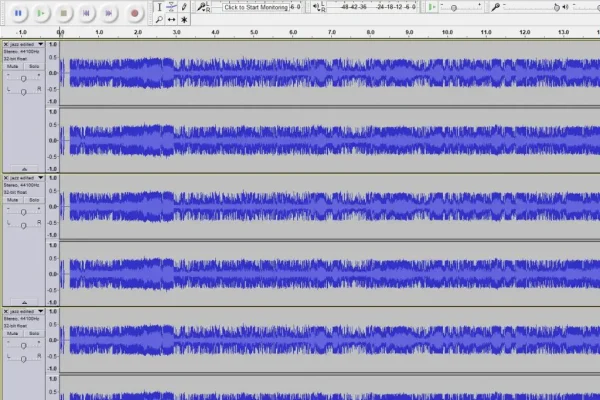
Task: Click the second track's gain slider knob
Action: point(23,212)
